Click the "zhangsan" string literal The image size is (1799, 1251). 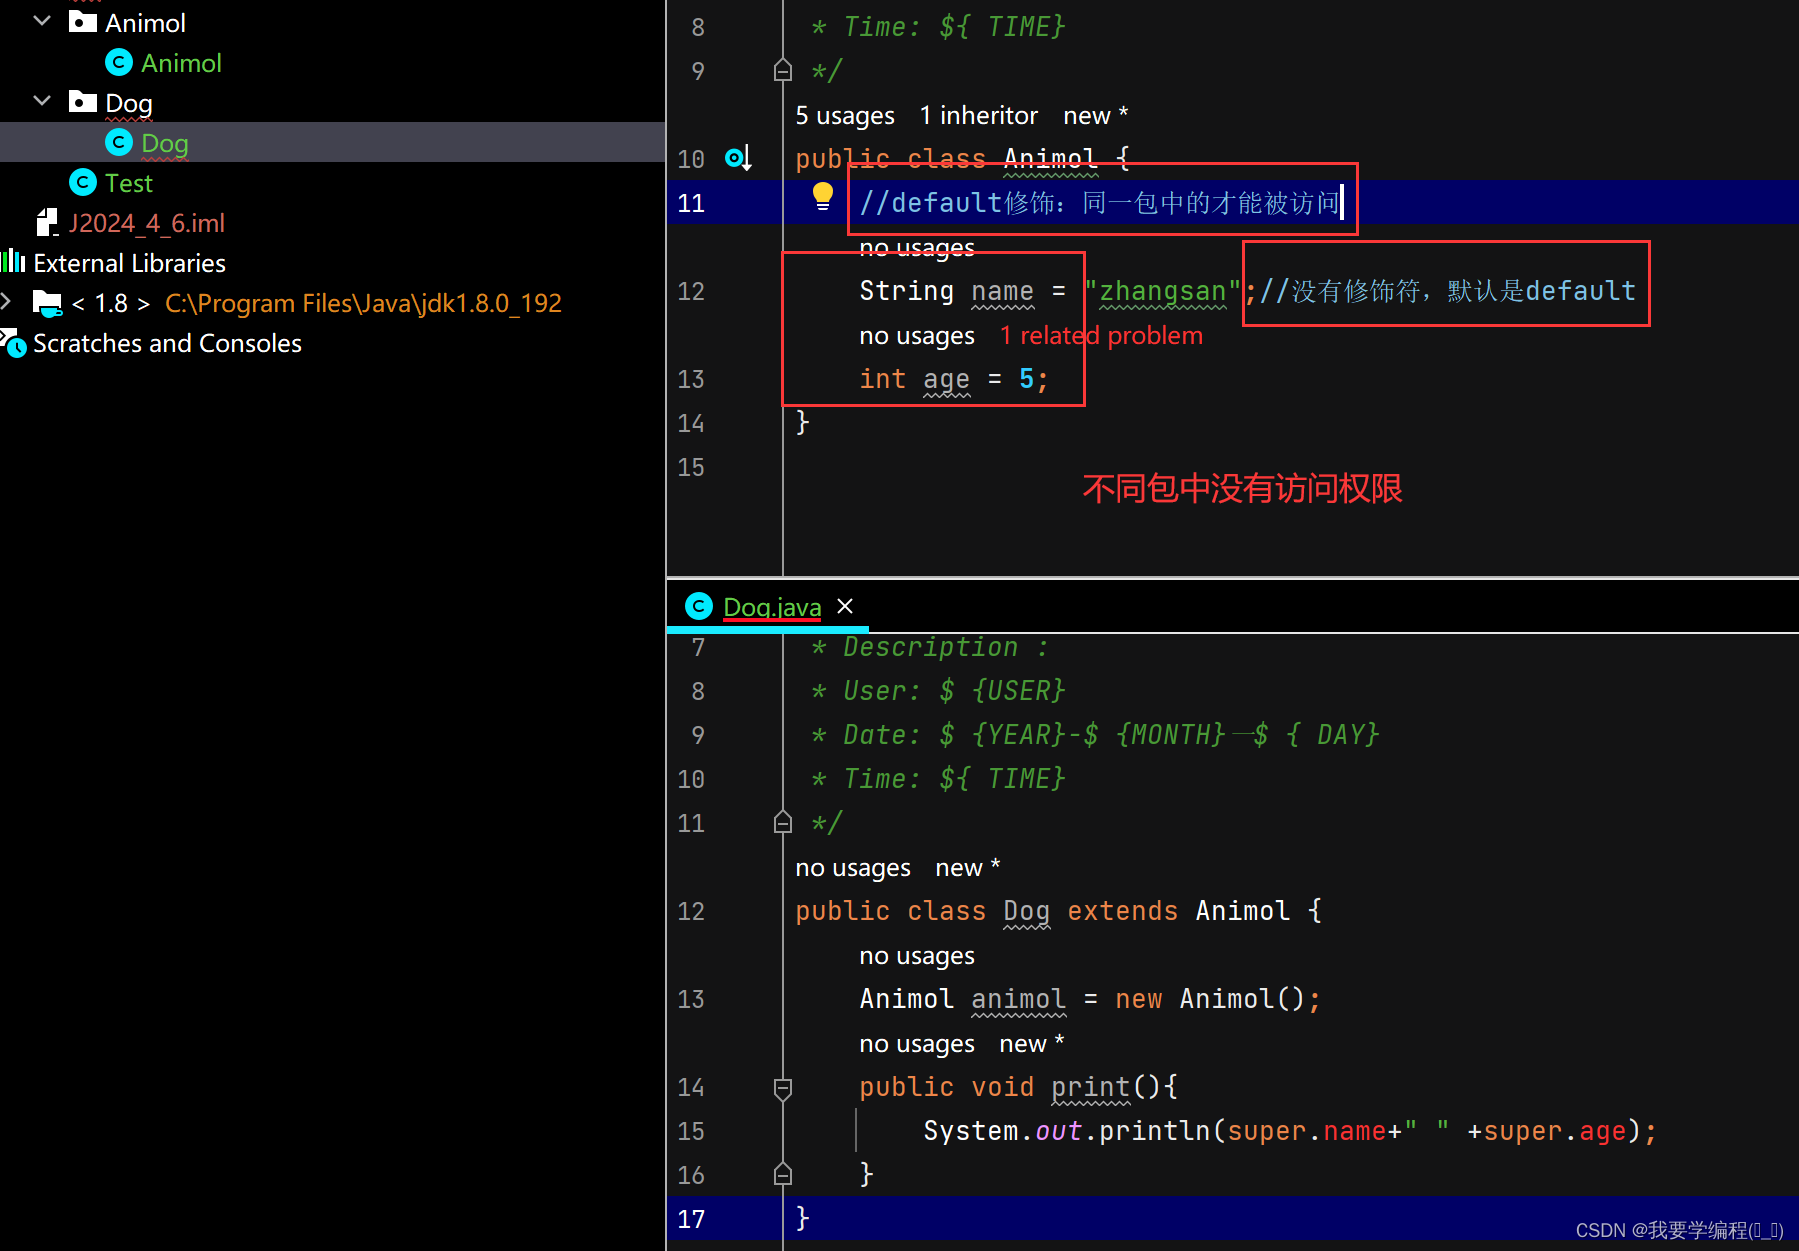(x=1162, y=291)
